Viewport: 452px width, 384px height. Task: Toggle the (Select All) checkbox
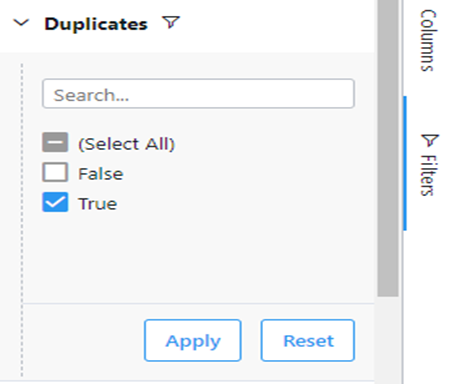pos(55,142)
